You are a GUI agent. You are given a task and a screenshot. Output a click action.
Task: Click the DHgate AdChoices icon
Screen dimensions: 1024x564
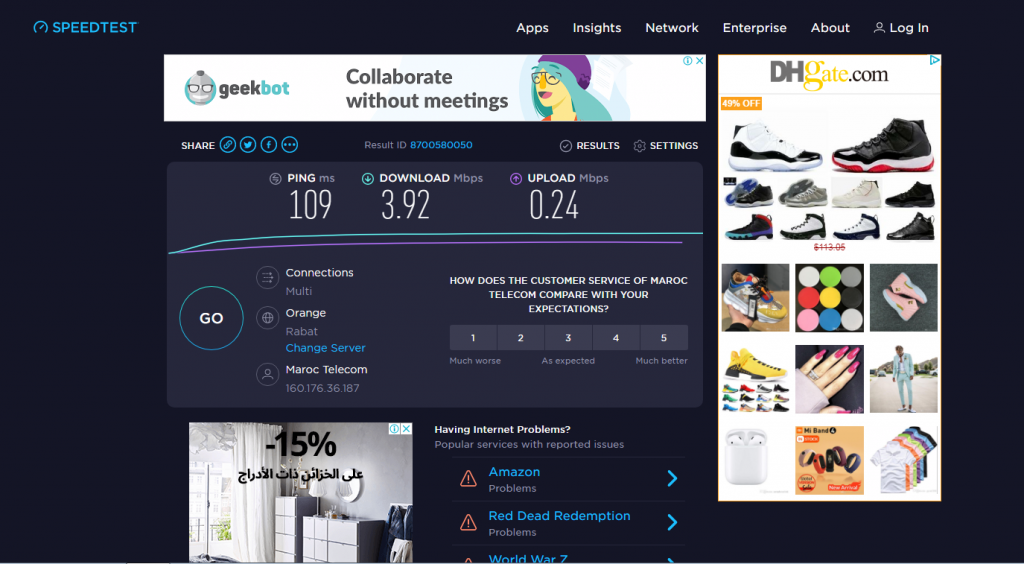(x=935, y=60)
